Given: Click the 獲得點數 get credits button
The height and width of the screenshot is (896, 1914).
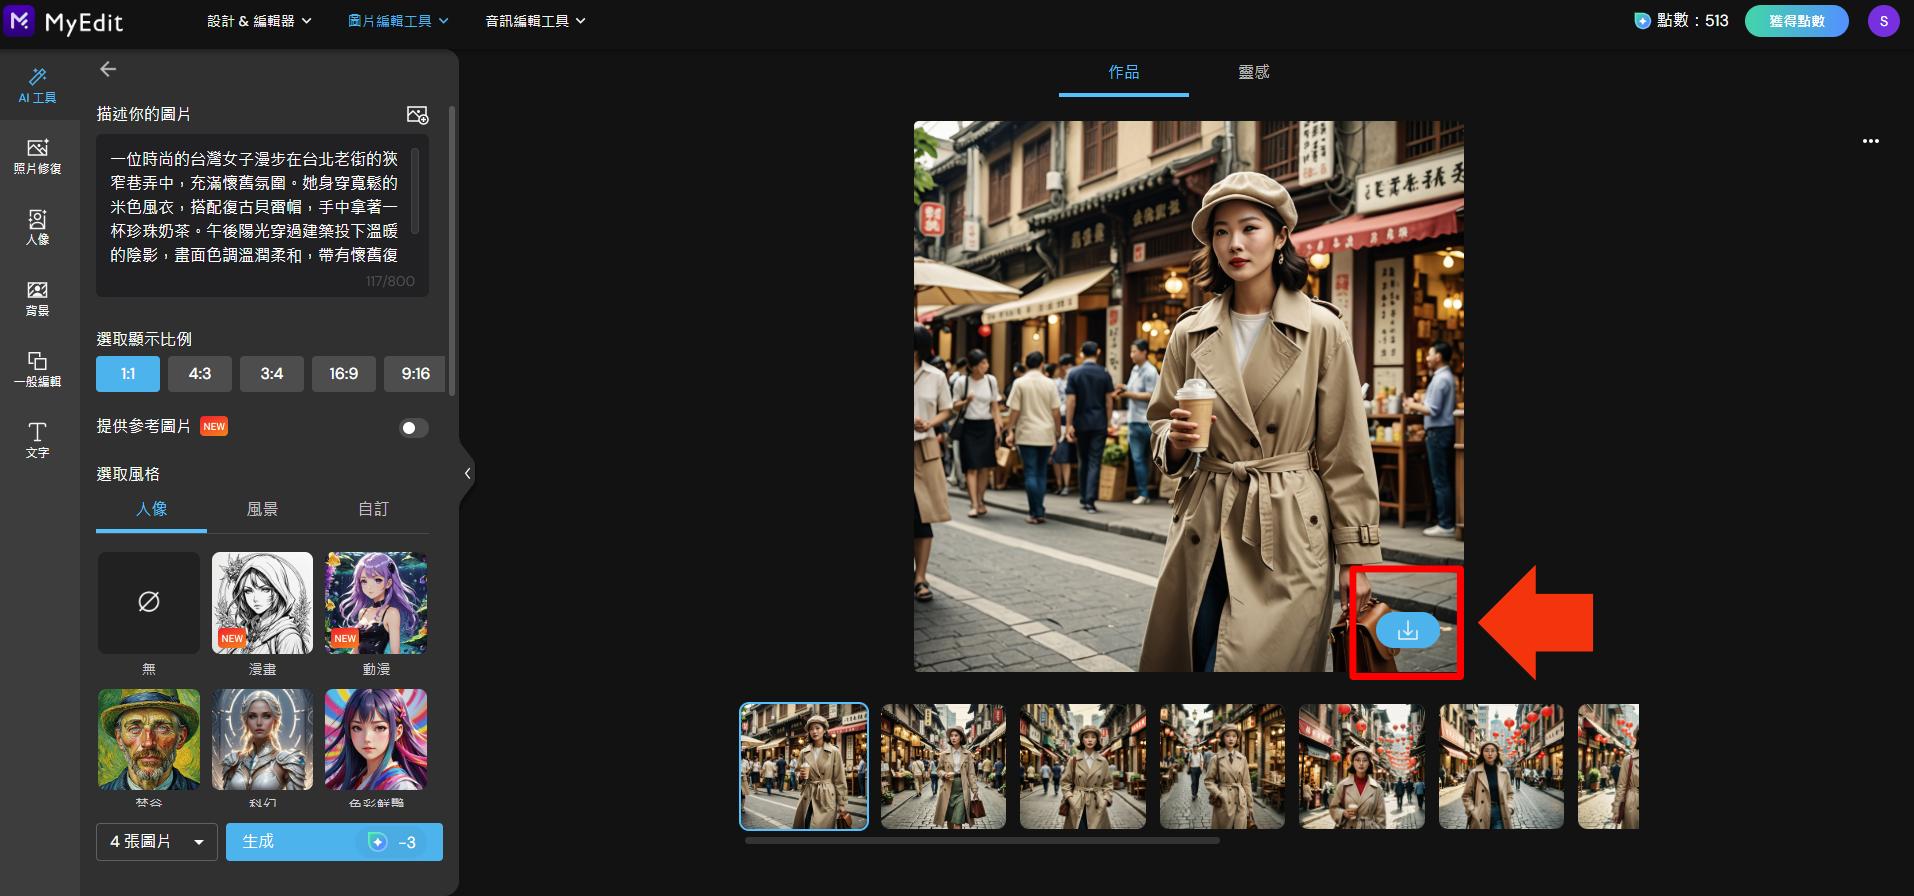Looking at the screenshot, I should click(1796, 21).
